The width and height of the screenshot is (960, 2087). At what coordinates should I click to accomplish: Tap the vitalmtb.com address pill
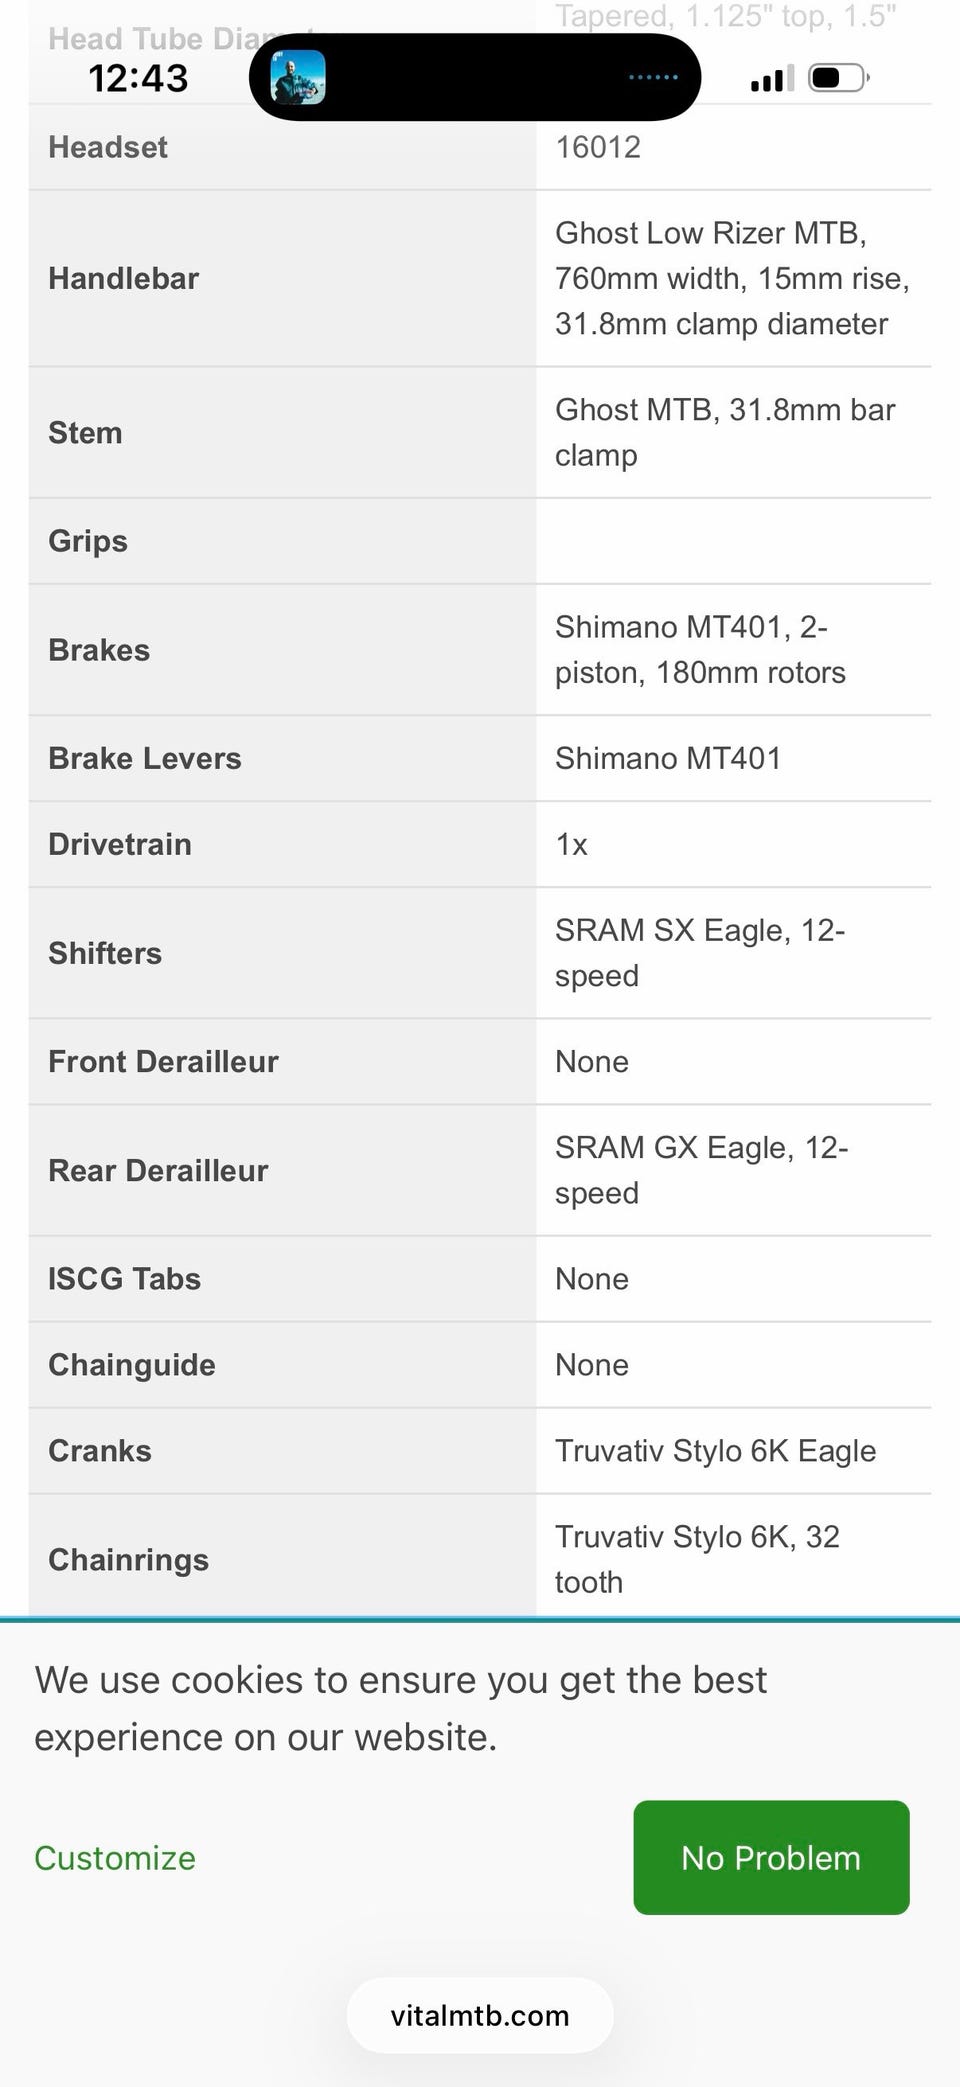[x=480, y=2015]
